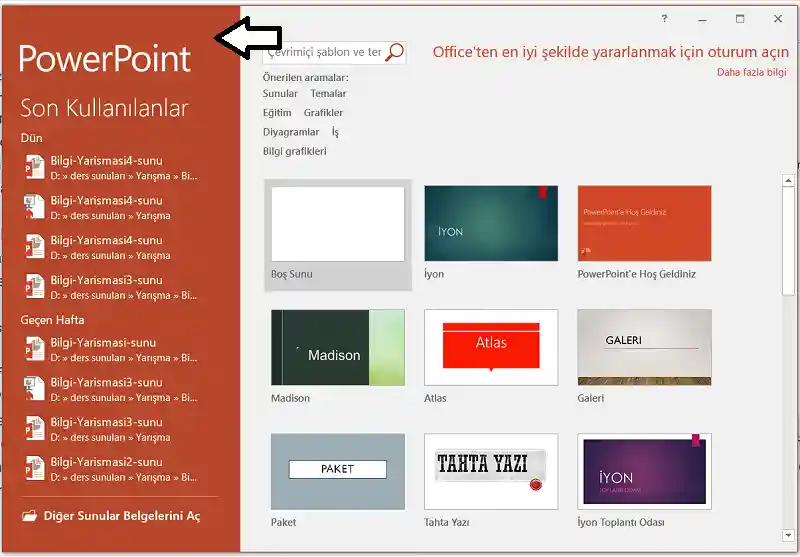The width and height of the screenshot is (800, 557).
Task: Search suggested term İş
Action: point(335,132)
